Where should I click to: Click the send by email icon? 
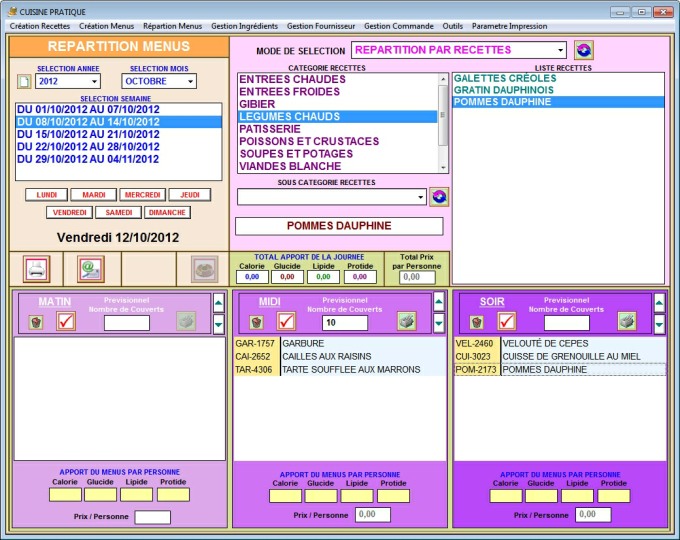(x=91, y=268)
